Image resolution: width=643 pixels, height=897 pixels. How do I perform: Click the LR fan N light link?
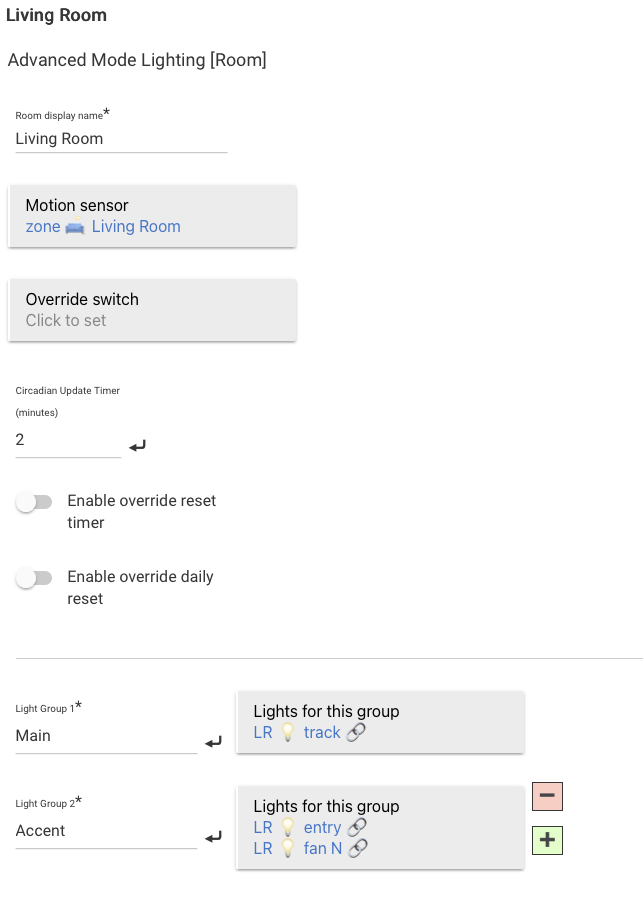point(297,848)
